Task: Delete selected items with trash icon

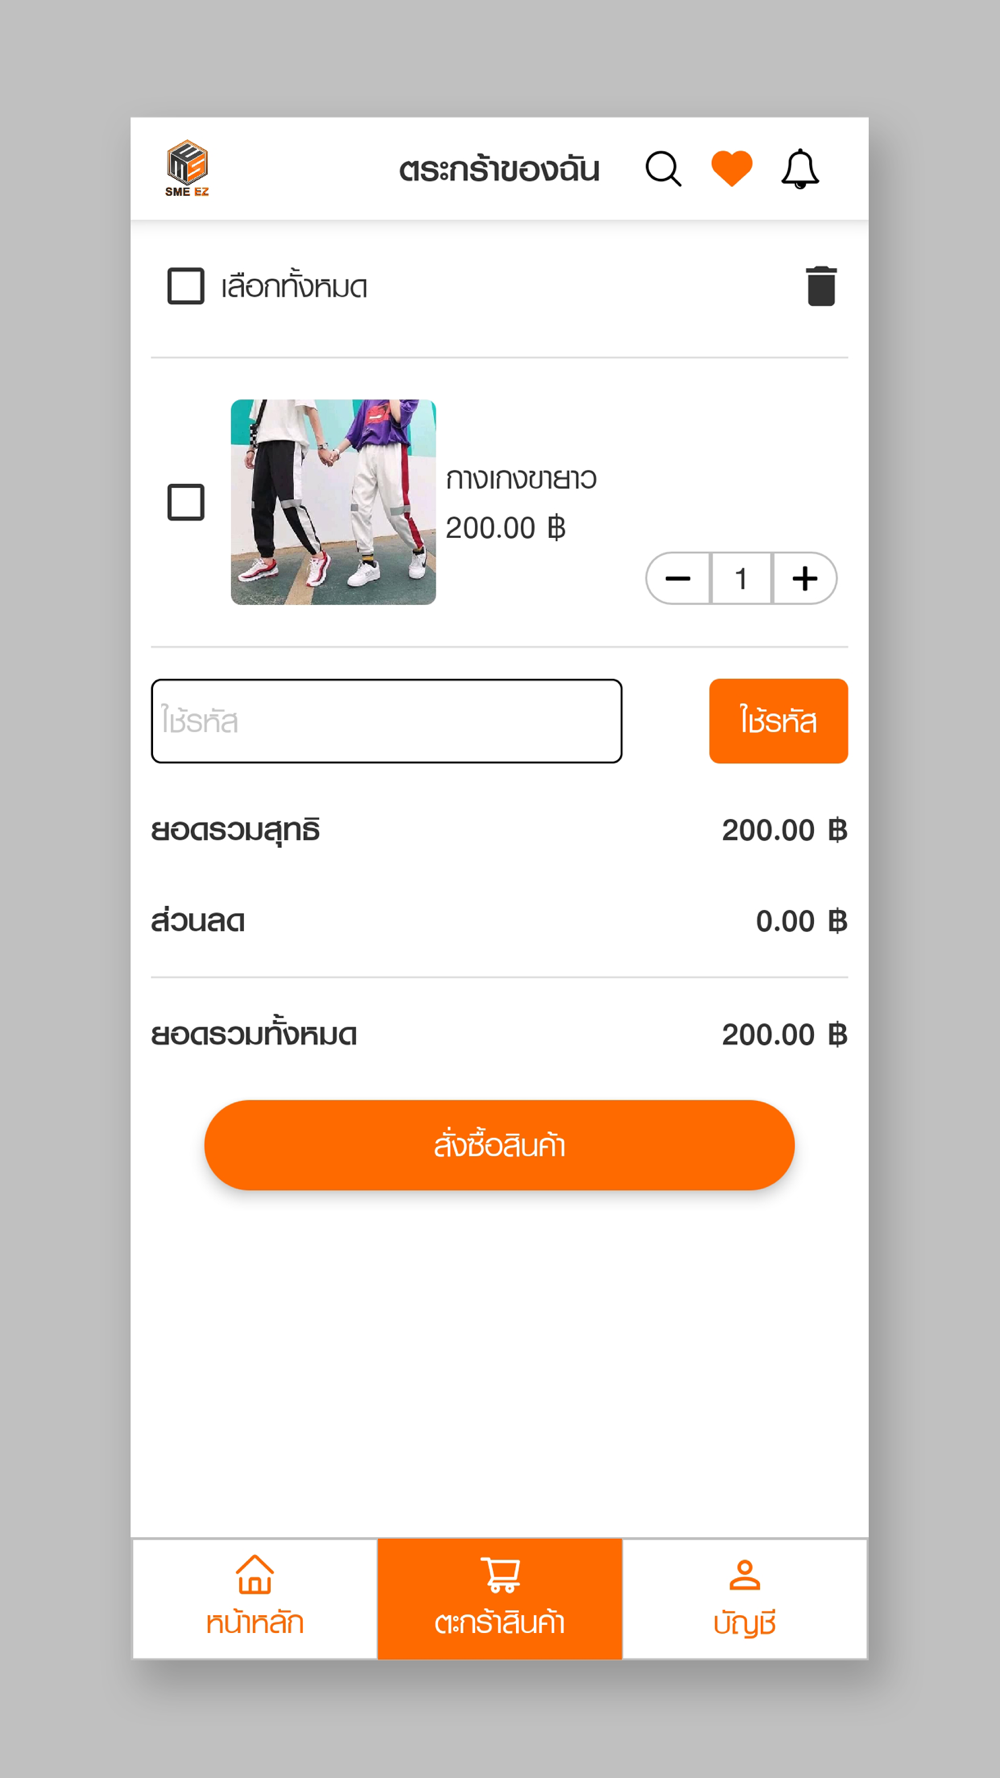Action: coord(821,286)
